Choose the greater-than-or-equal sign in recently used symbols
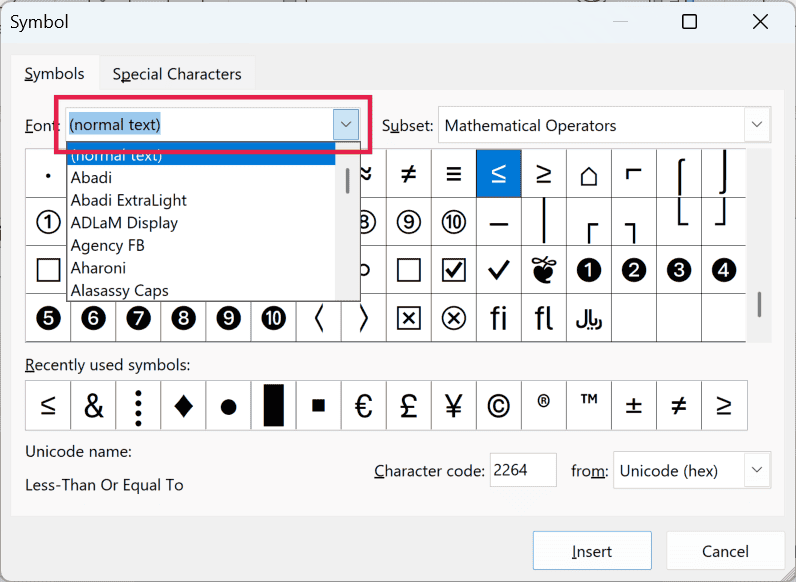 pyautogui.click(x=724, y=405)
